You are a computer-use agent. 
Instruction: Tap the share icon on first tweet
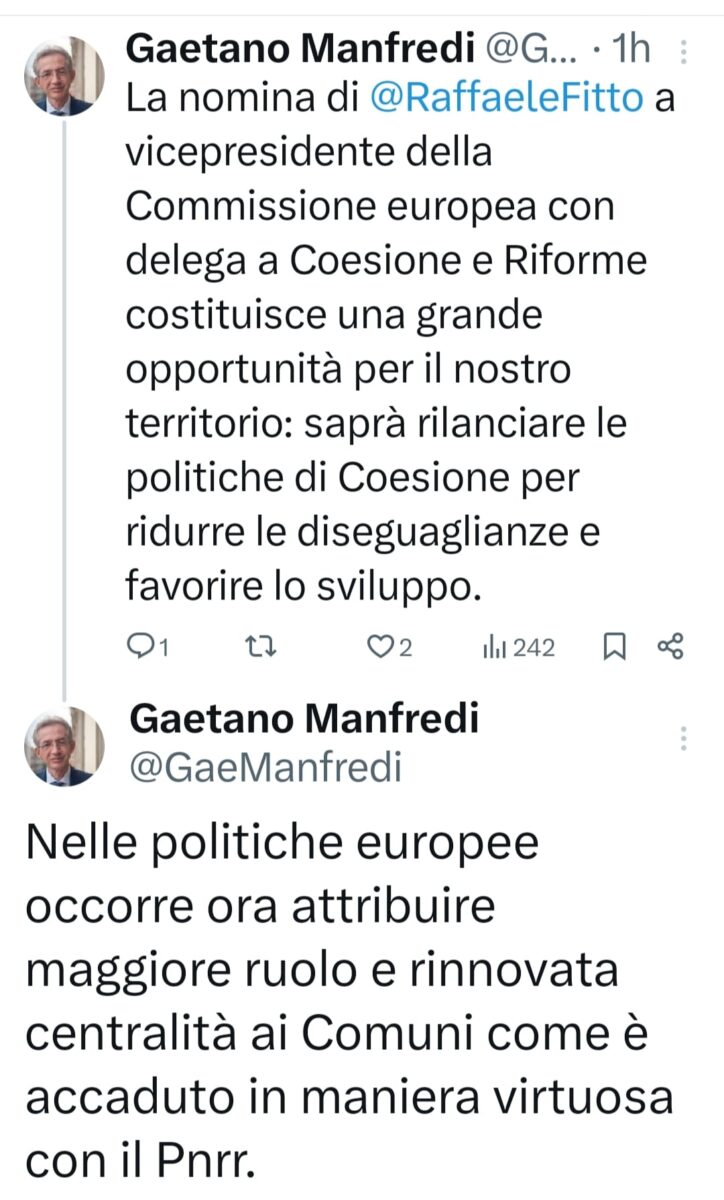(x=670, y=648)
